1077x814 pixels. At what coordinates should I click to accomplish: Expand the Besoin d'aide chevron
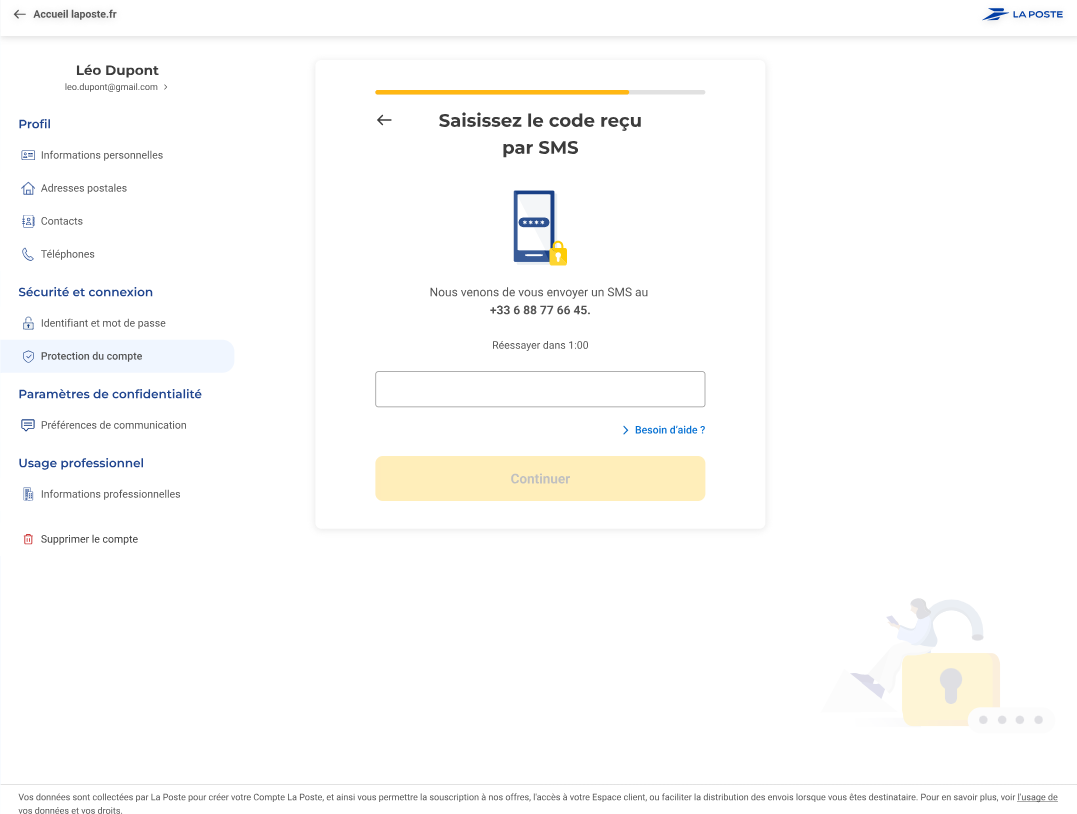click(x=625, y=430)
